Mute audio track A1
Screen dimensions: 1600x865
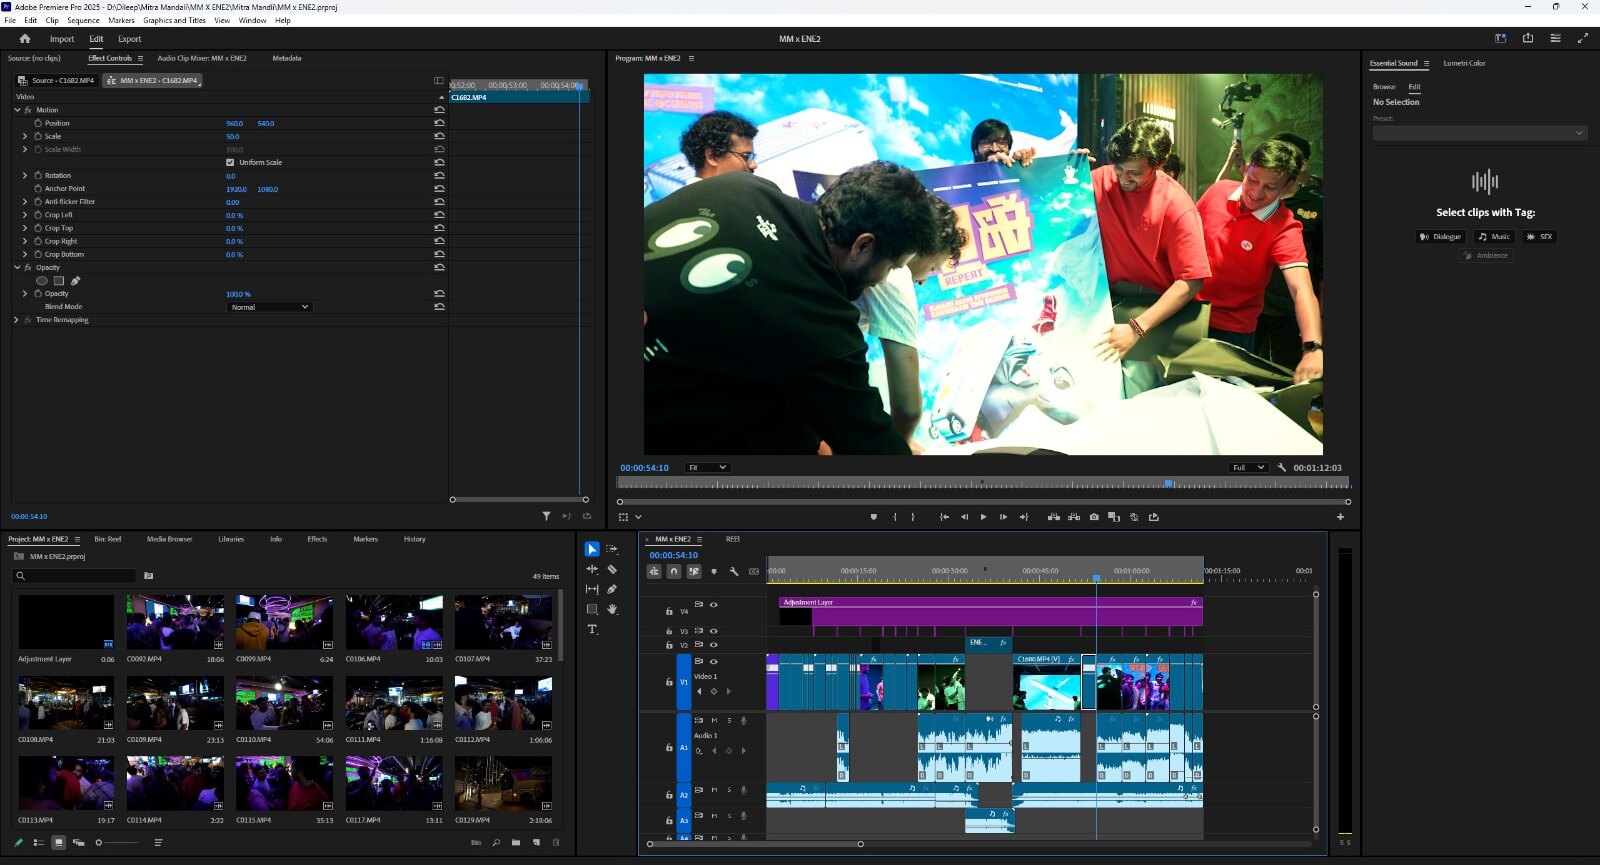click(714, 720)
